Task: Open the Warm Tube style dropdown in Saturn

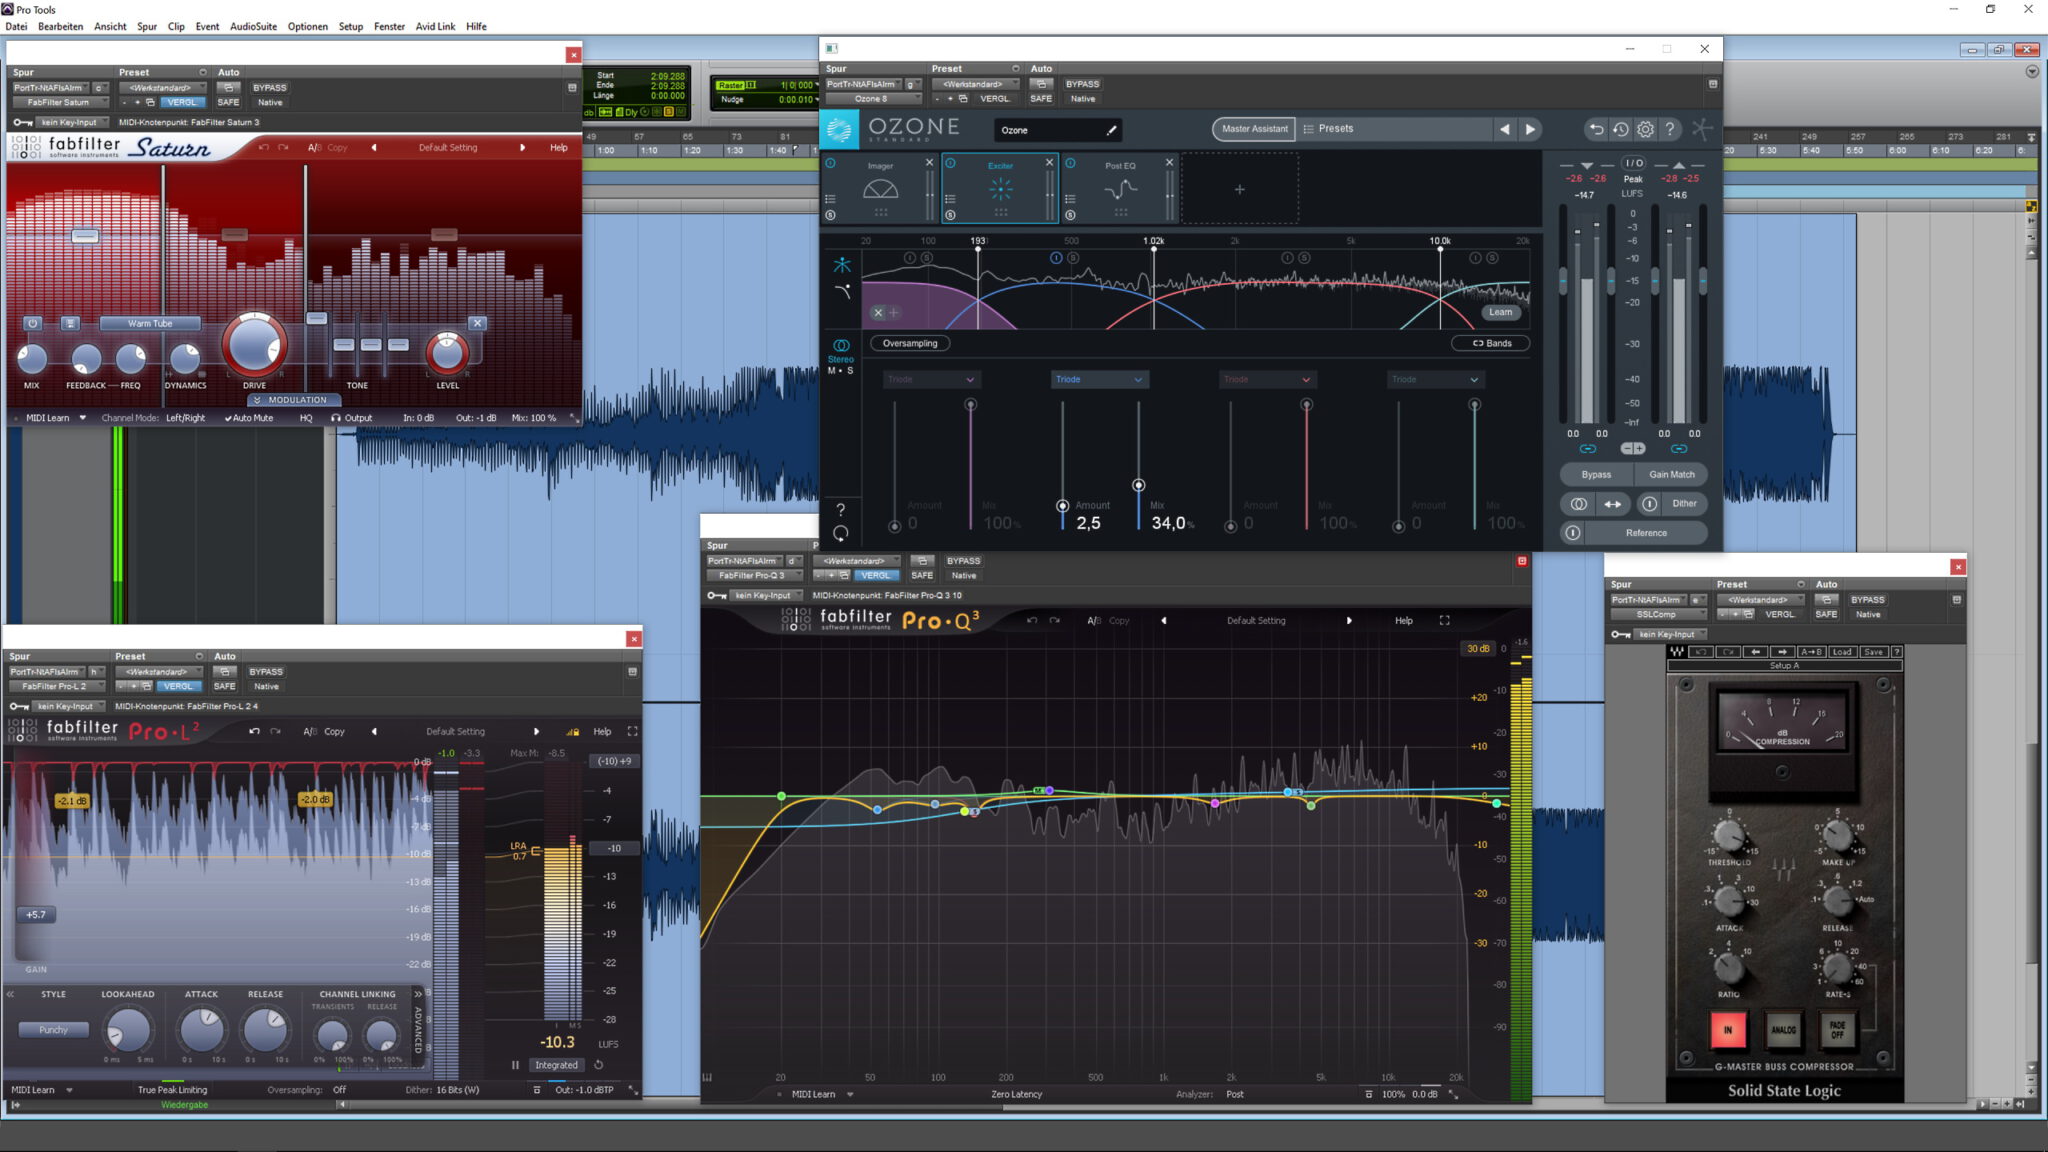Action: (x=150, y=323)
